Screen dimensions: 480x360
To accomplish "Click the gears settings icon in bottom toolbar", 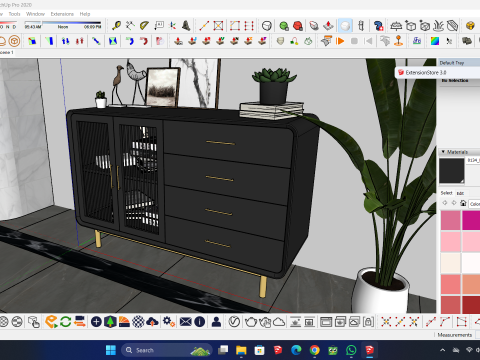I will [168, 322].
